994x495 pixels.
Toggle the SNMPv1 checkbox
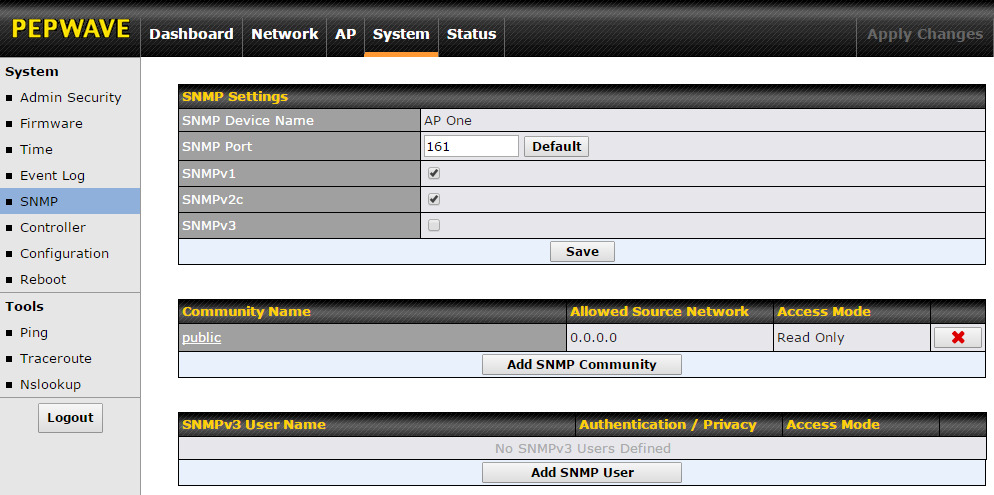tap(434, 173)
